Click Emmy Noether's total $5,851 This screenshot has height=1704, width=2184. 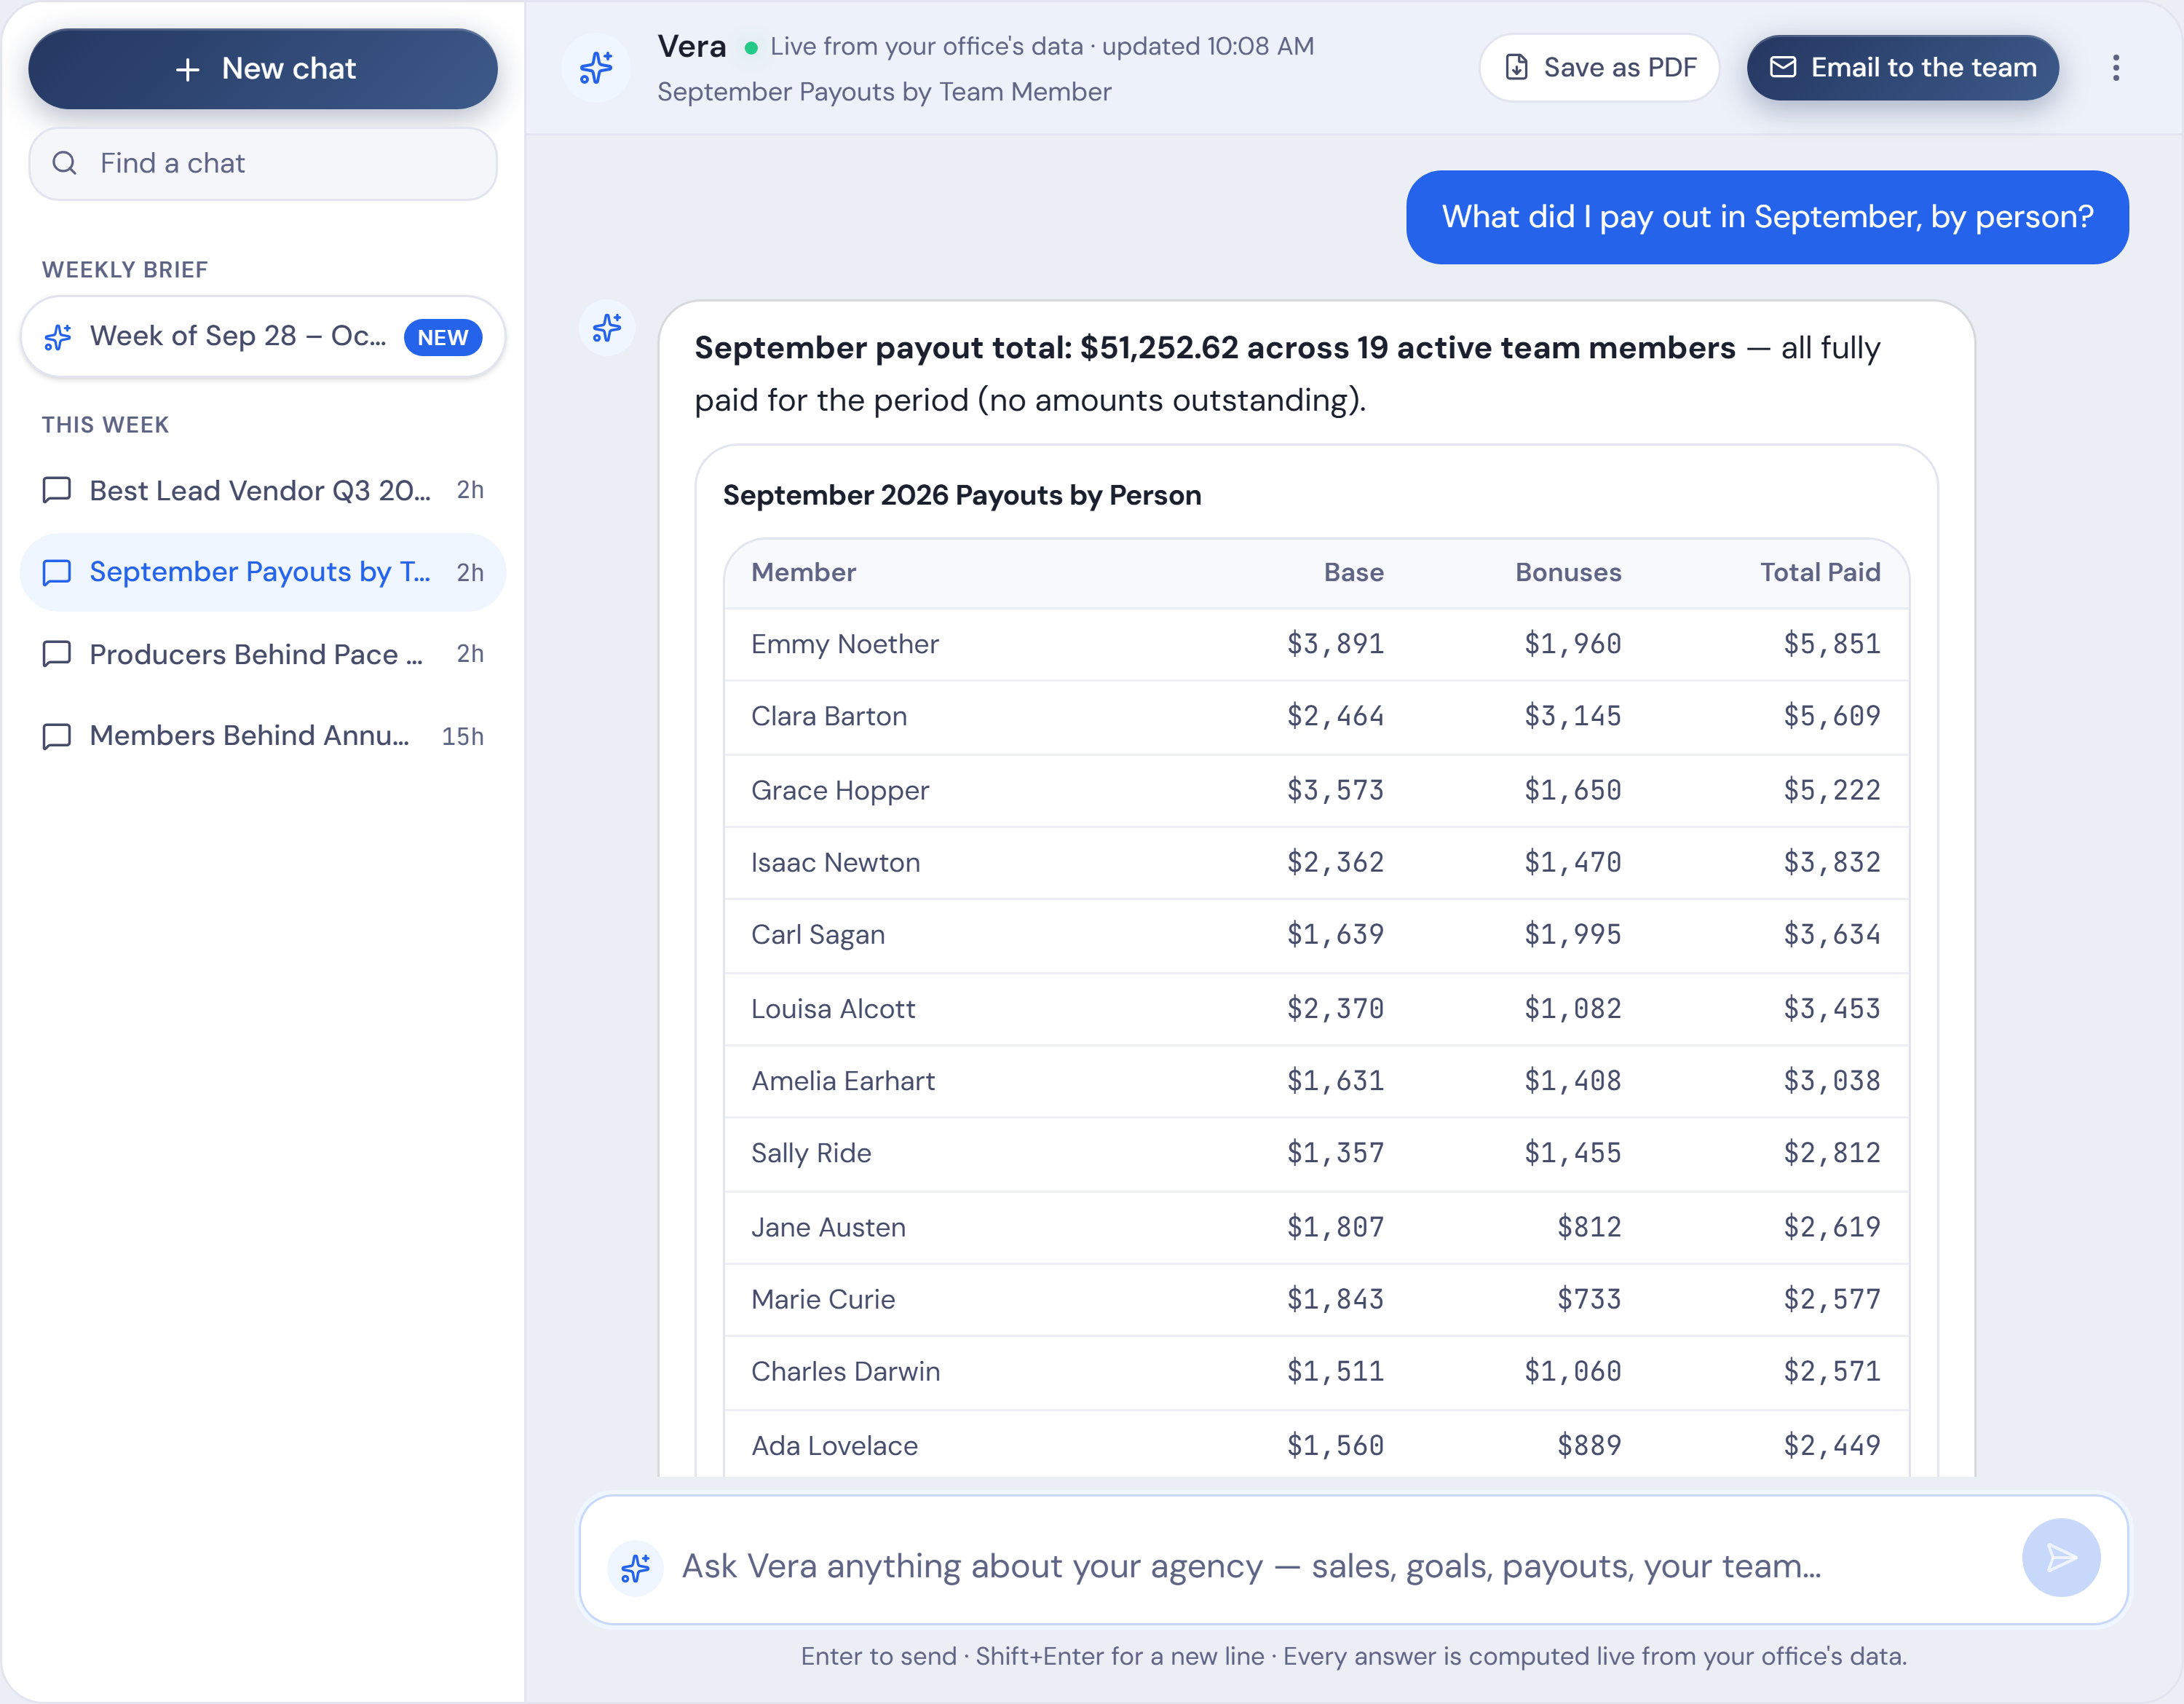tap(1832, 644)
